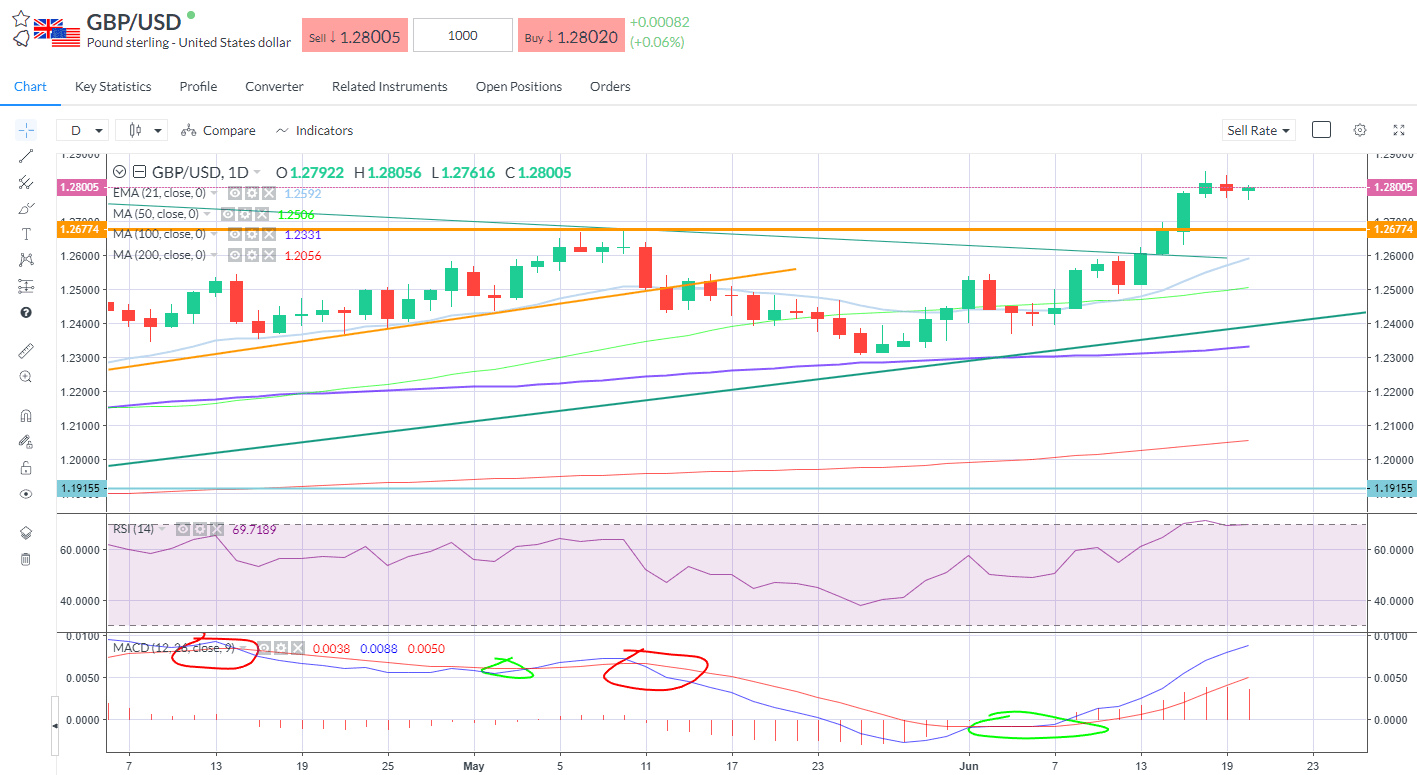The width and height of the screenshot is (1417, 775).
Task: Open settings for MA 100 indicator
Action: tap(252, 234)
